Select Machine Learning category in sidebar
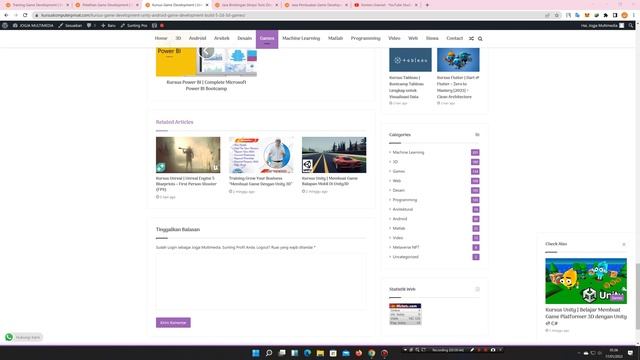Image resolution: width=640 pixels, height=360 pixels. pyautogui.click(x=408, y=152)
